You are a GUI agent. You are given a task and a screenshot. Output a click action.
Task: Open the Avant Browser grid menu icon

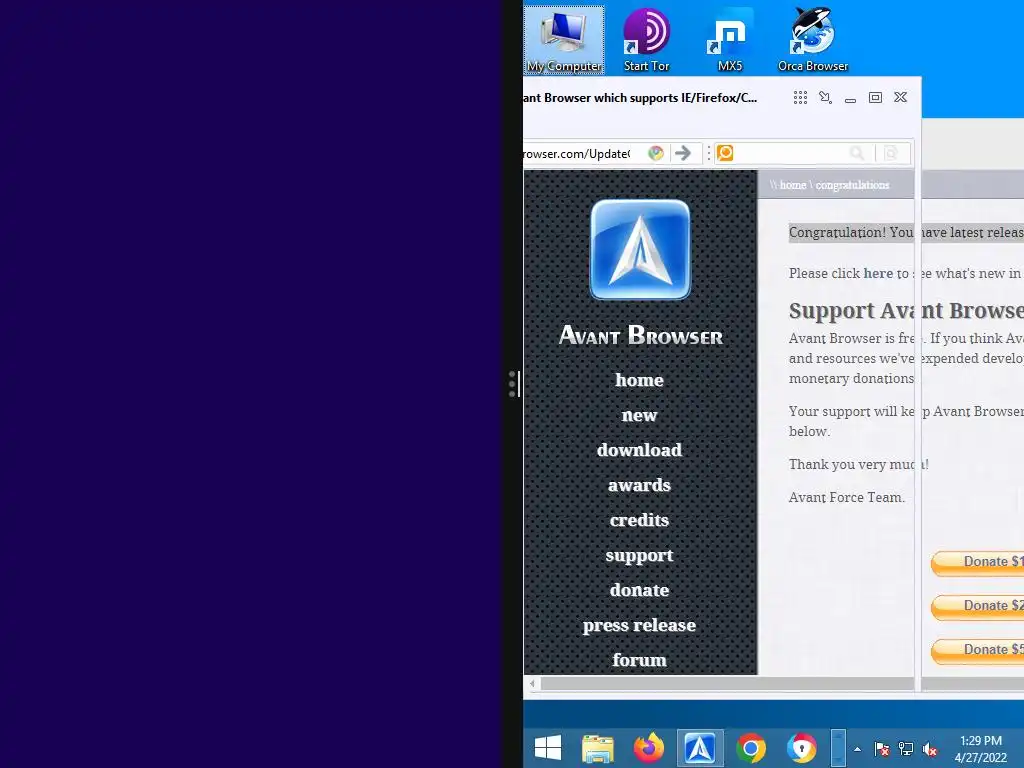tap(800, 98)
